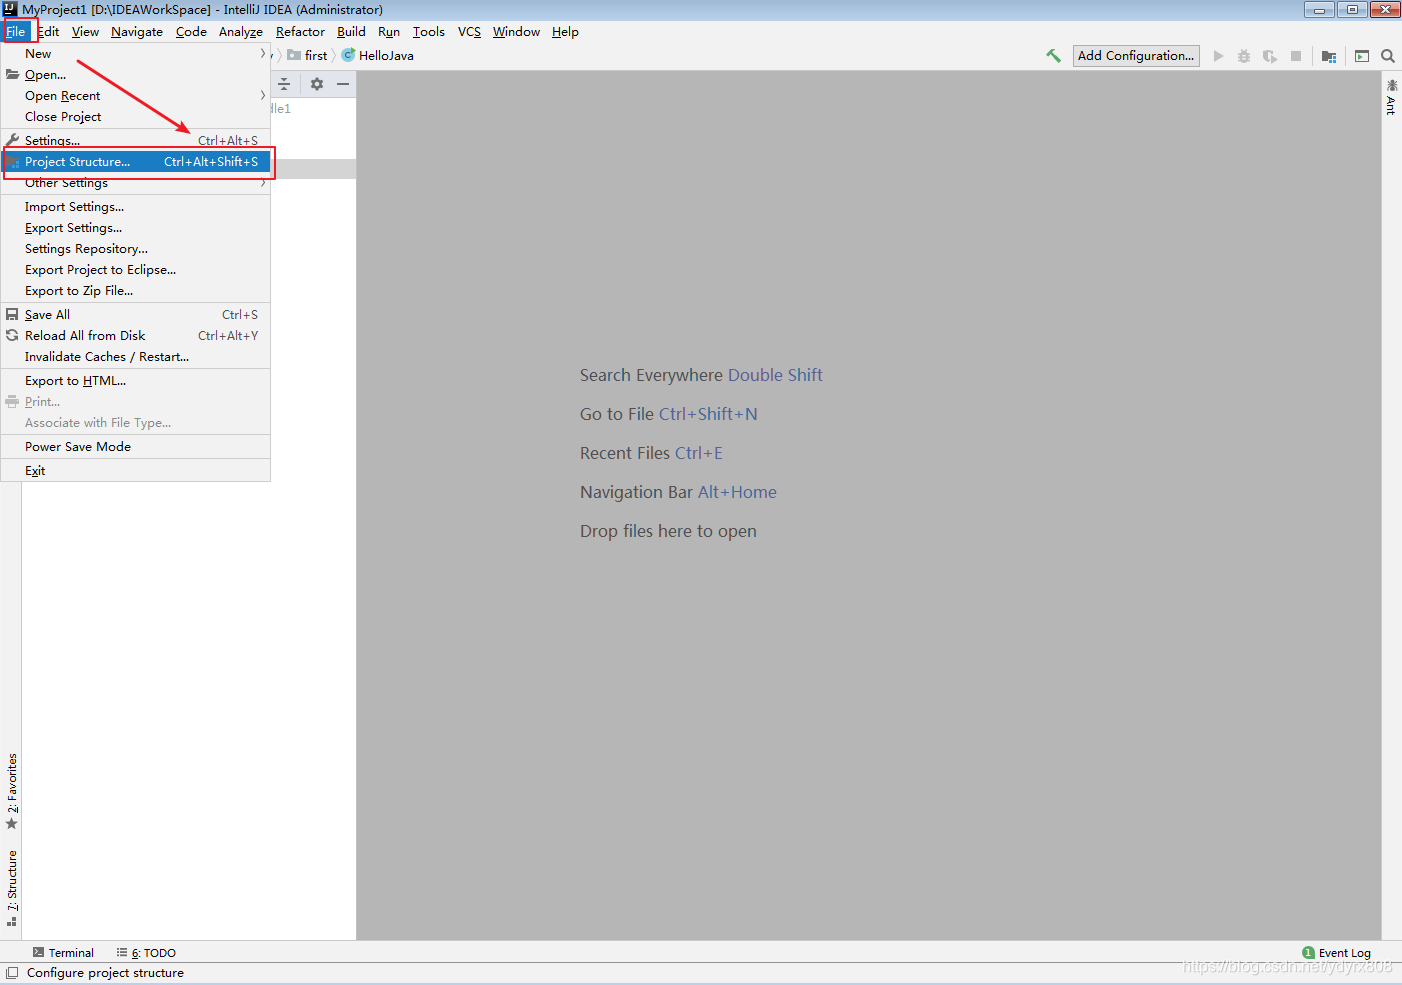Click the File menu
This screenshot has width=1402, height=985.
(16, 32)
